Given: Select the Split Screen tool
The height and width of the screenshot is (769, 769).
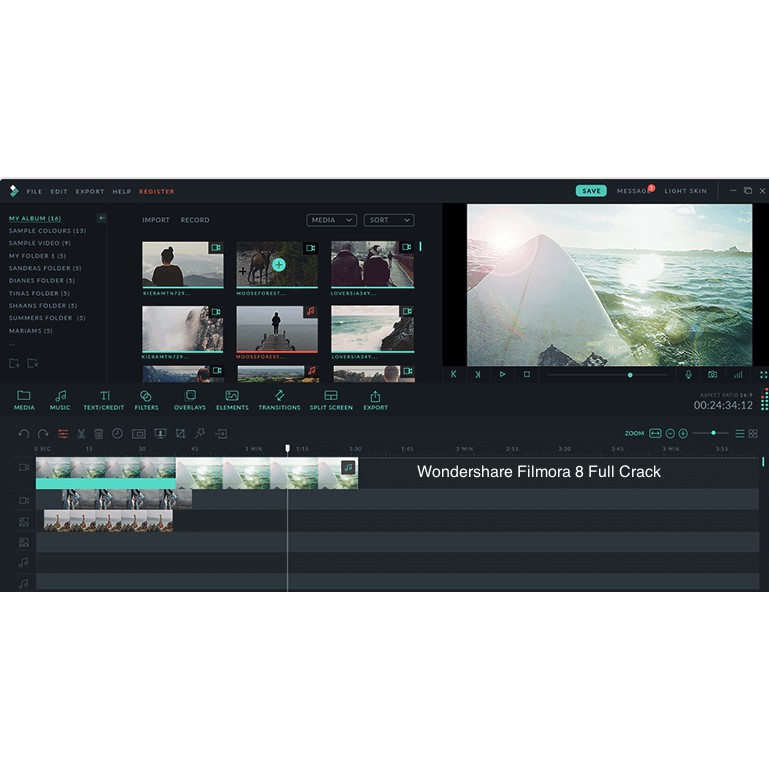Looking at the screenshot, I should pos(331,400).
